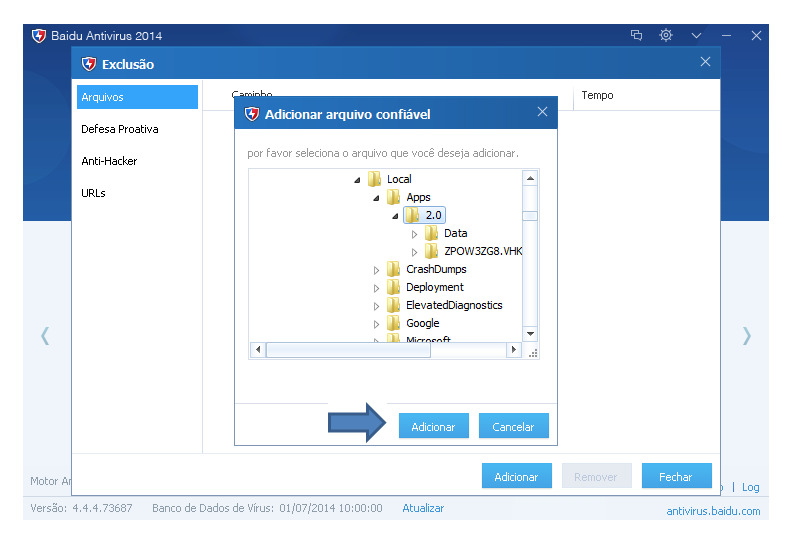Click the Tempo column header
Viewport: 798px width, 535px height.
(597, 95)
